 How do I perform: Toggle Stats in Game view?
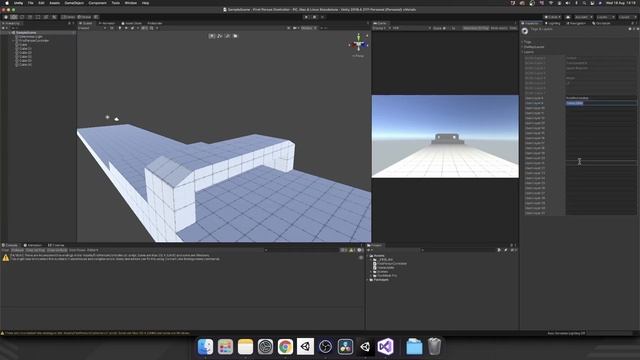[513, 28]
